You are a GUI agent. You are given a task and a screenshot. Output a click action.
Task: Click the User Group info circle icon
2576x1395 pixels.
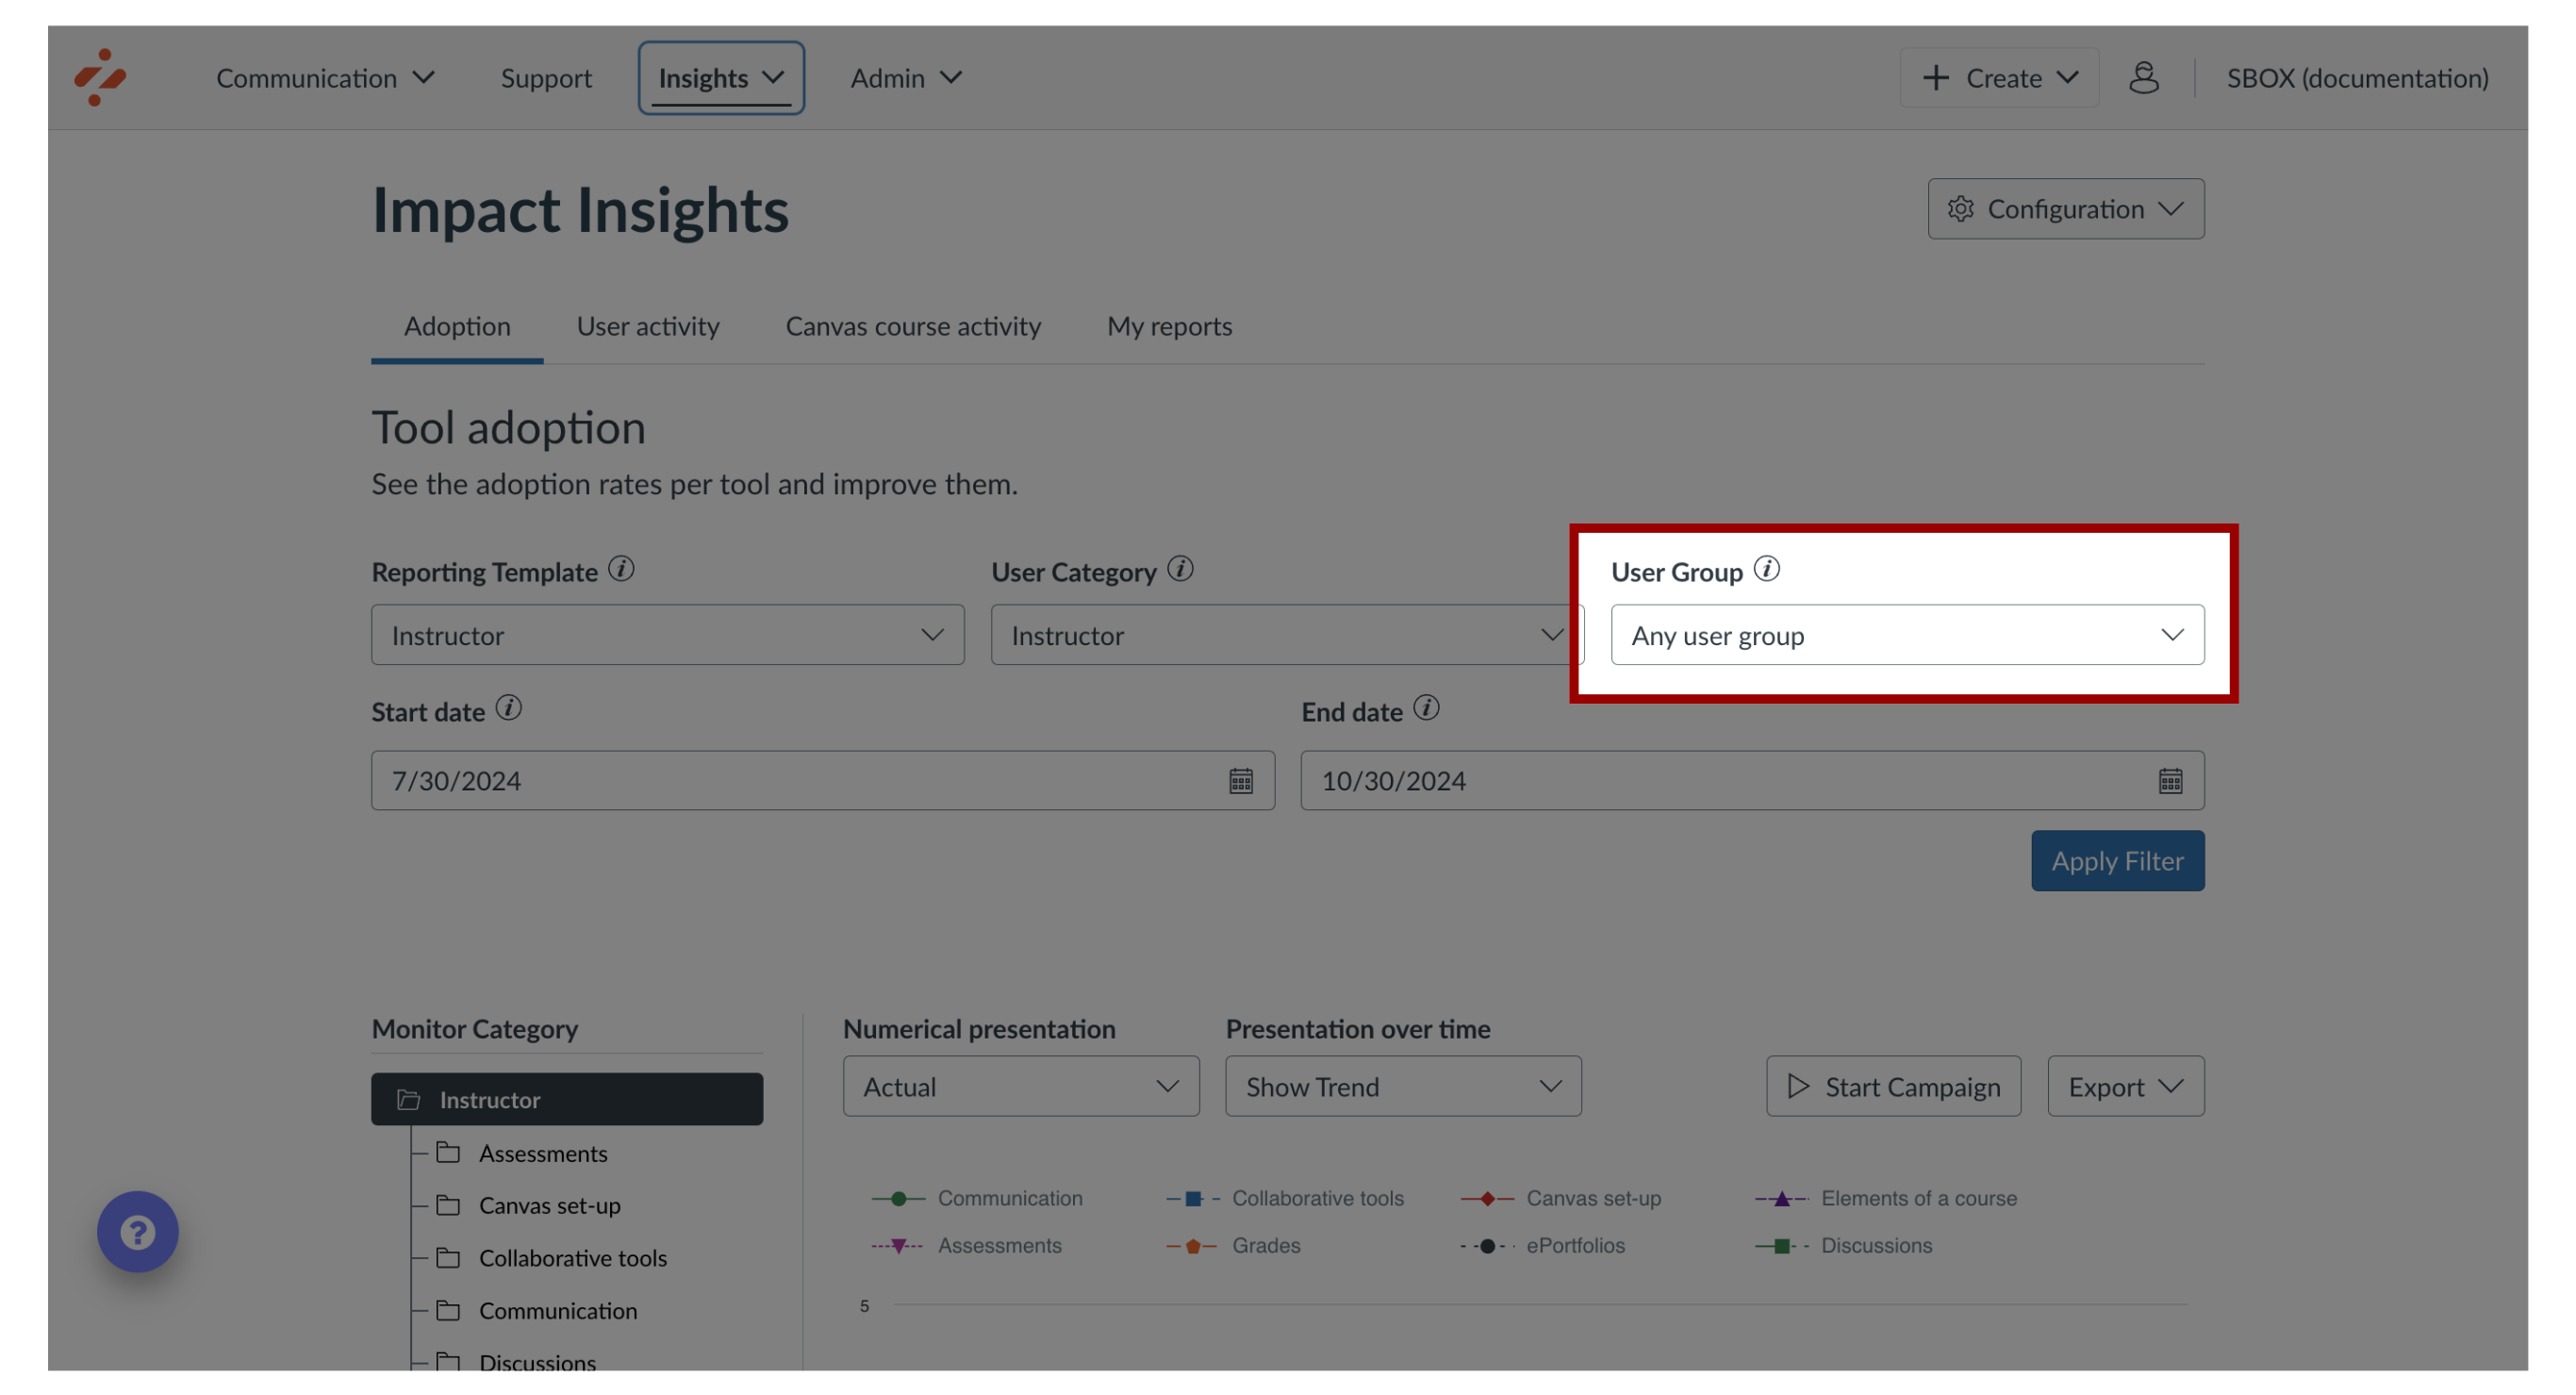pyautogui.click(x=1769, y=569)
